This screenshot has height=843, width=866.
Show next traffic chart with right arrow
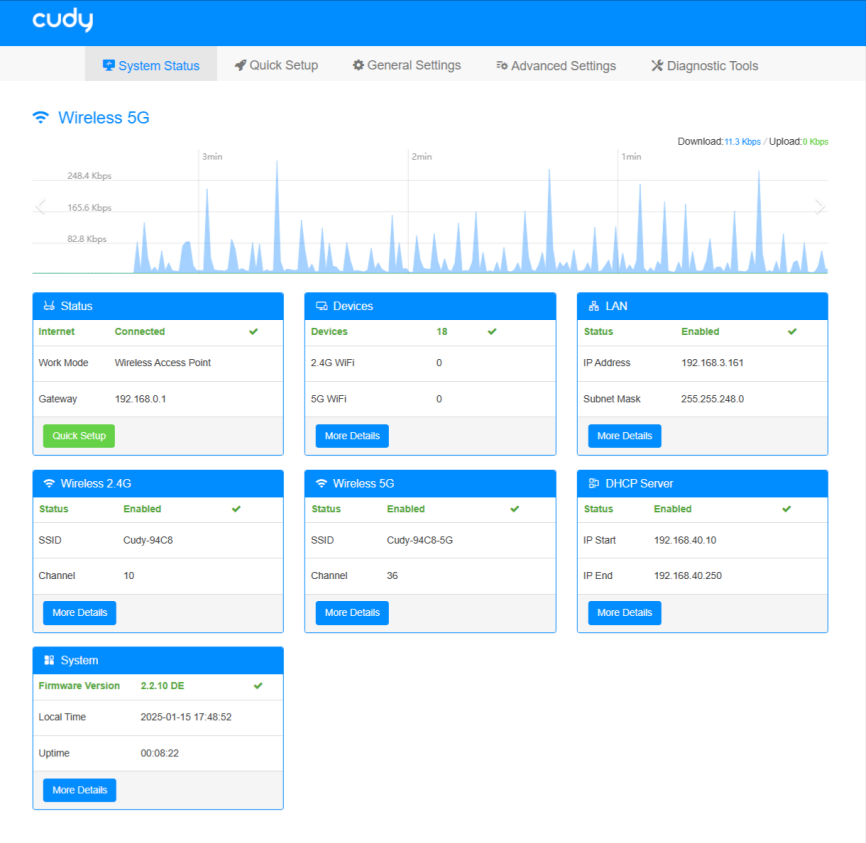point(820,207)
